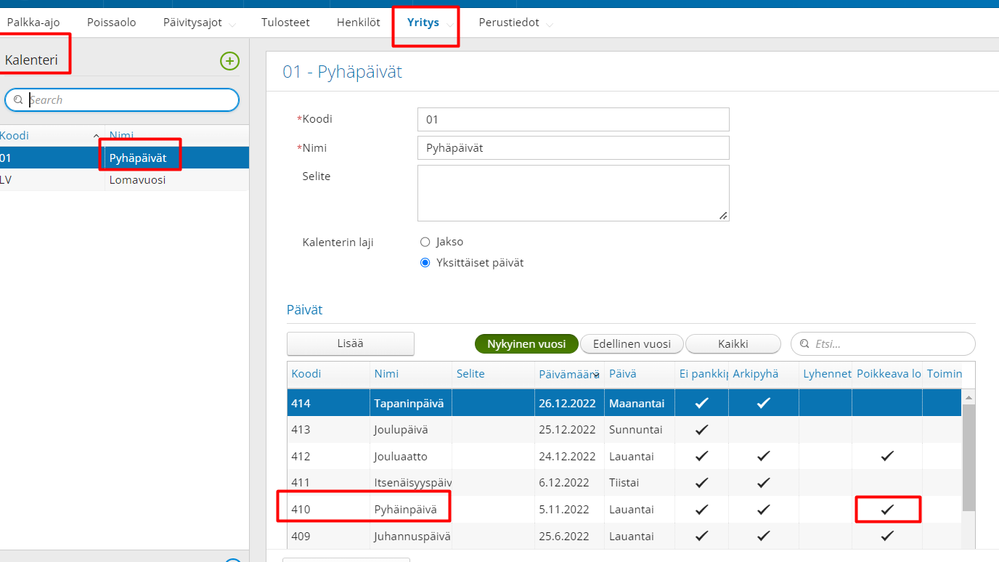
Task: Select Yksittäiset päivät radio button
Action: click(x=425, y=263)
